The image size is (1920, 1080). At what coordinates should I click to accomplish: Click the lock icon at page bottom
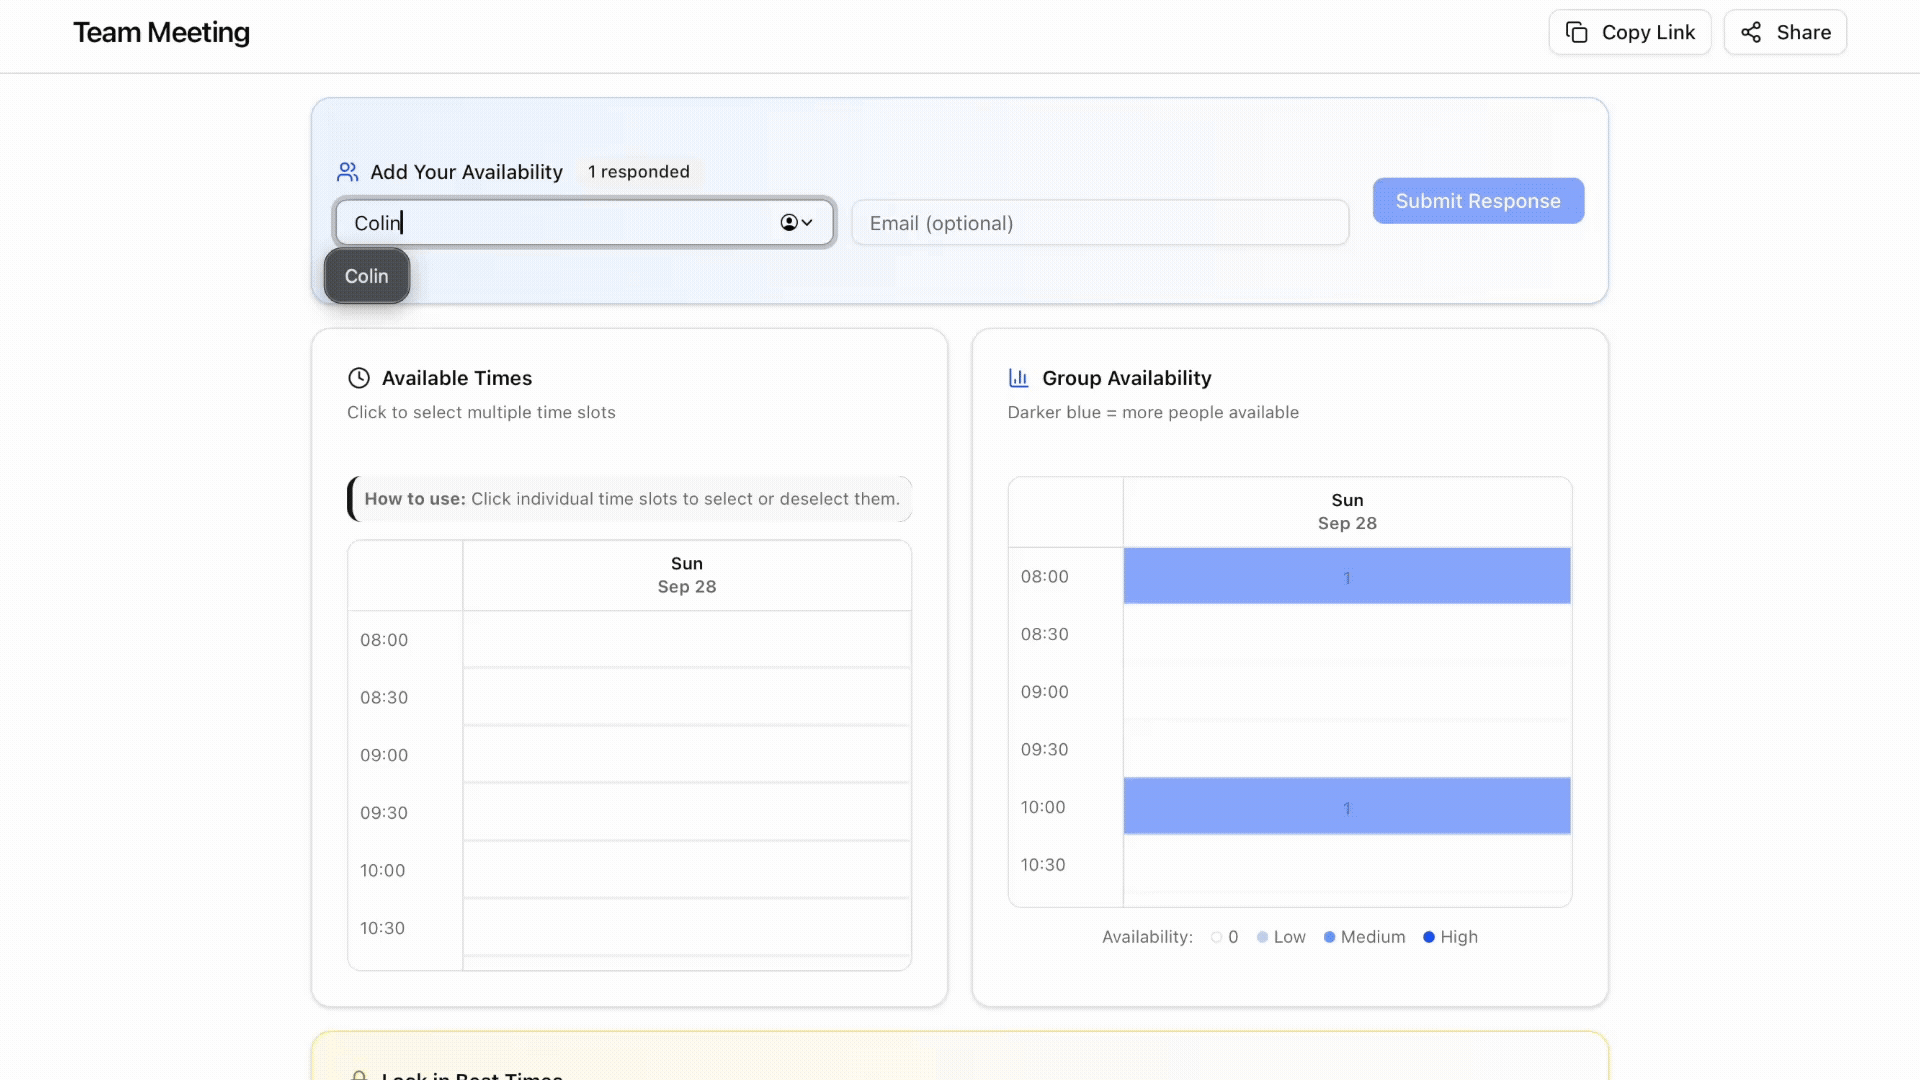[x=359, y=1075]
